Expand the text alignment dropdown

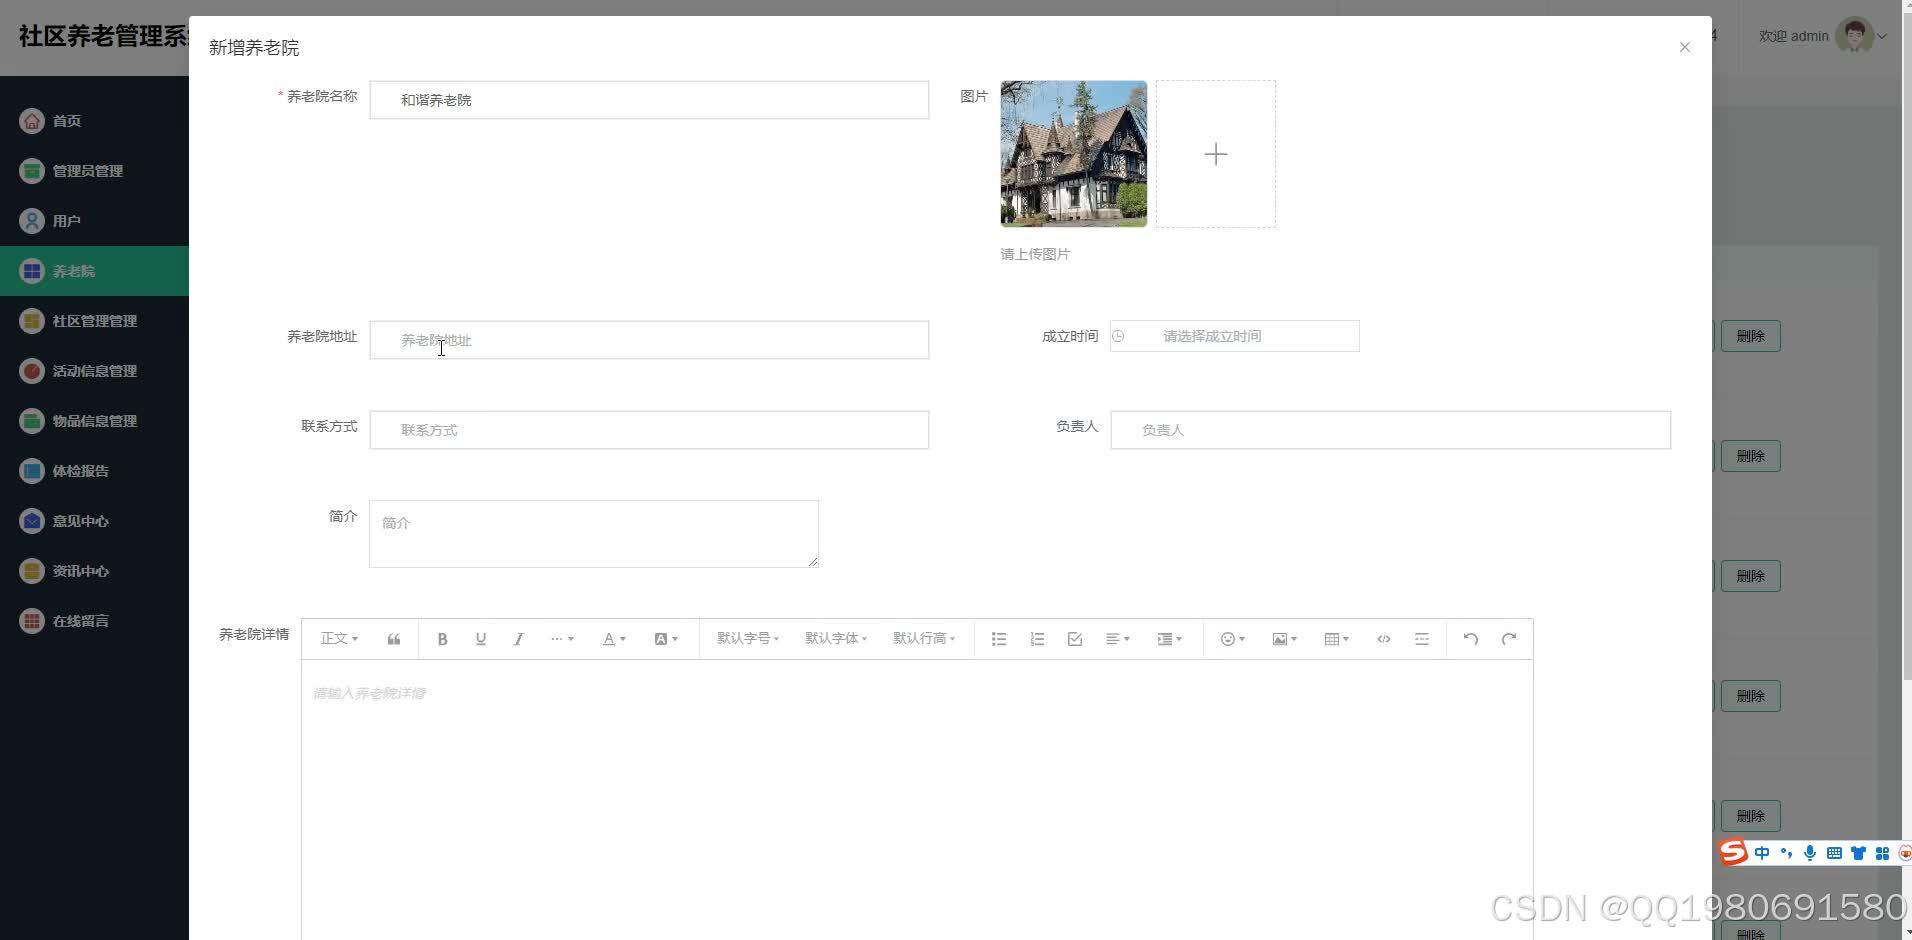[x=1117, y=638]
